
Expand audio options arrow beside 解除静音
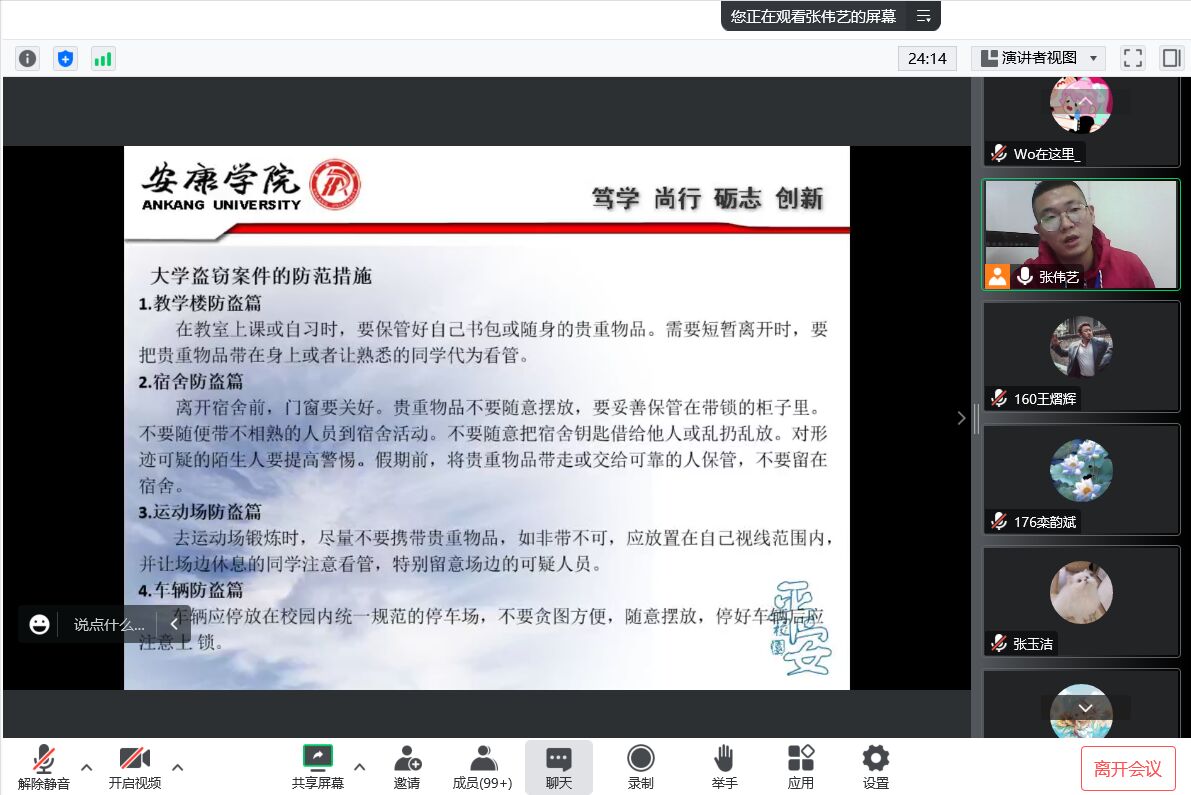pos(86,767)
